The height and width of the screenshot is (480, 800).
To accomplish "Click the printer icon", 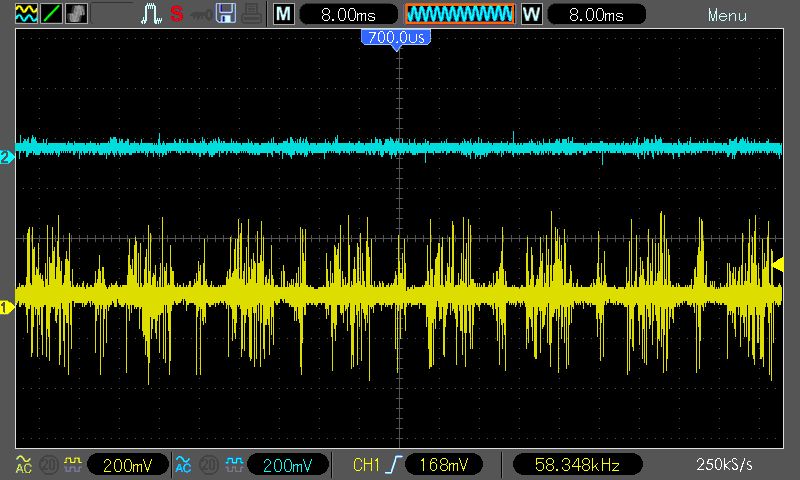I will coord(250,15).
